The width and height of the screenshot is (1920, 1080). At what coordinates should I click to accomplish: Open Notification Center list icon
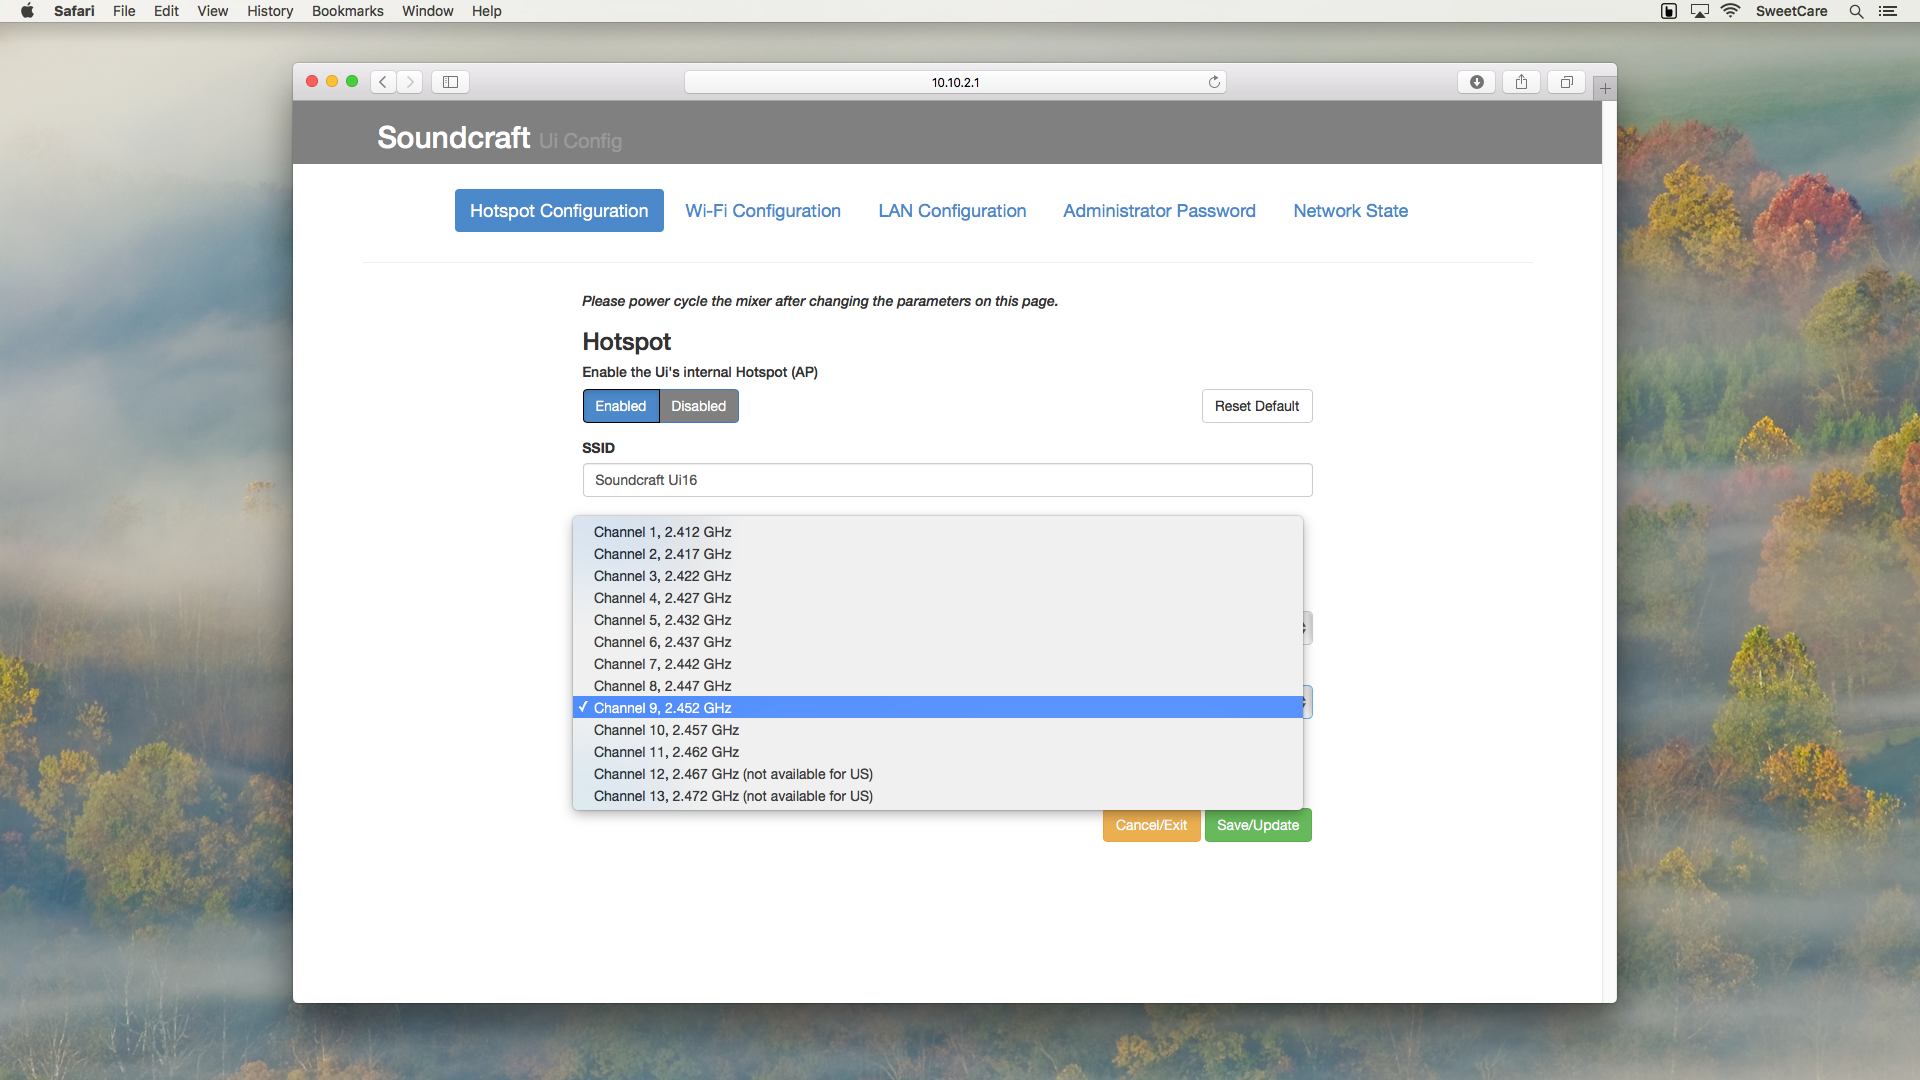[1888, 11]
